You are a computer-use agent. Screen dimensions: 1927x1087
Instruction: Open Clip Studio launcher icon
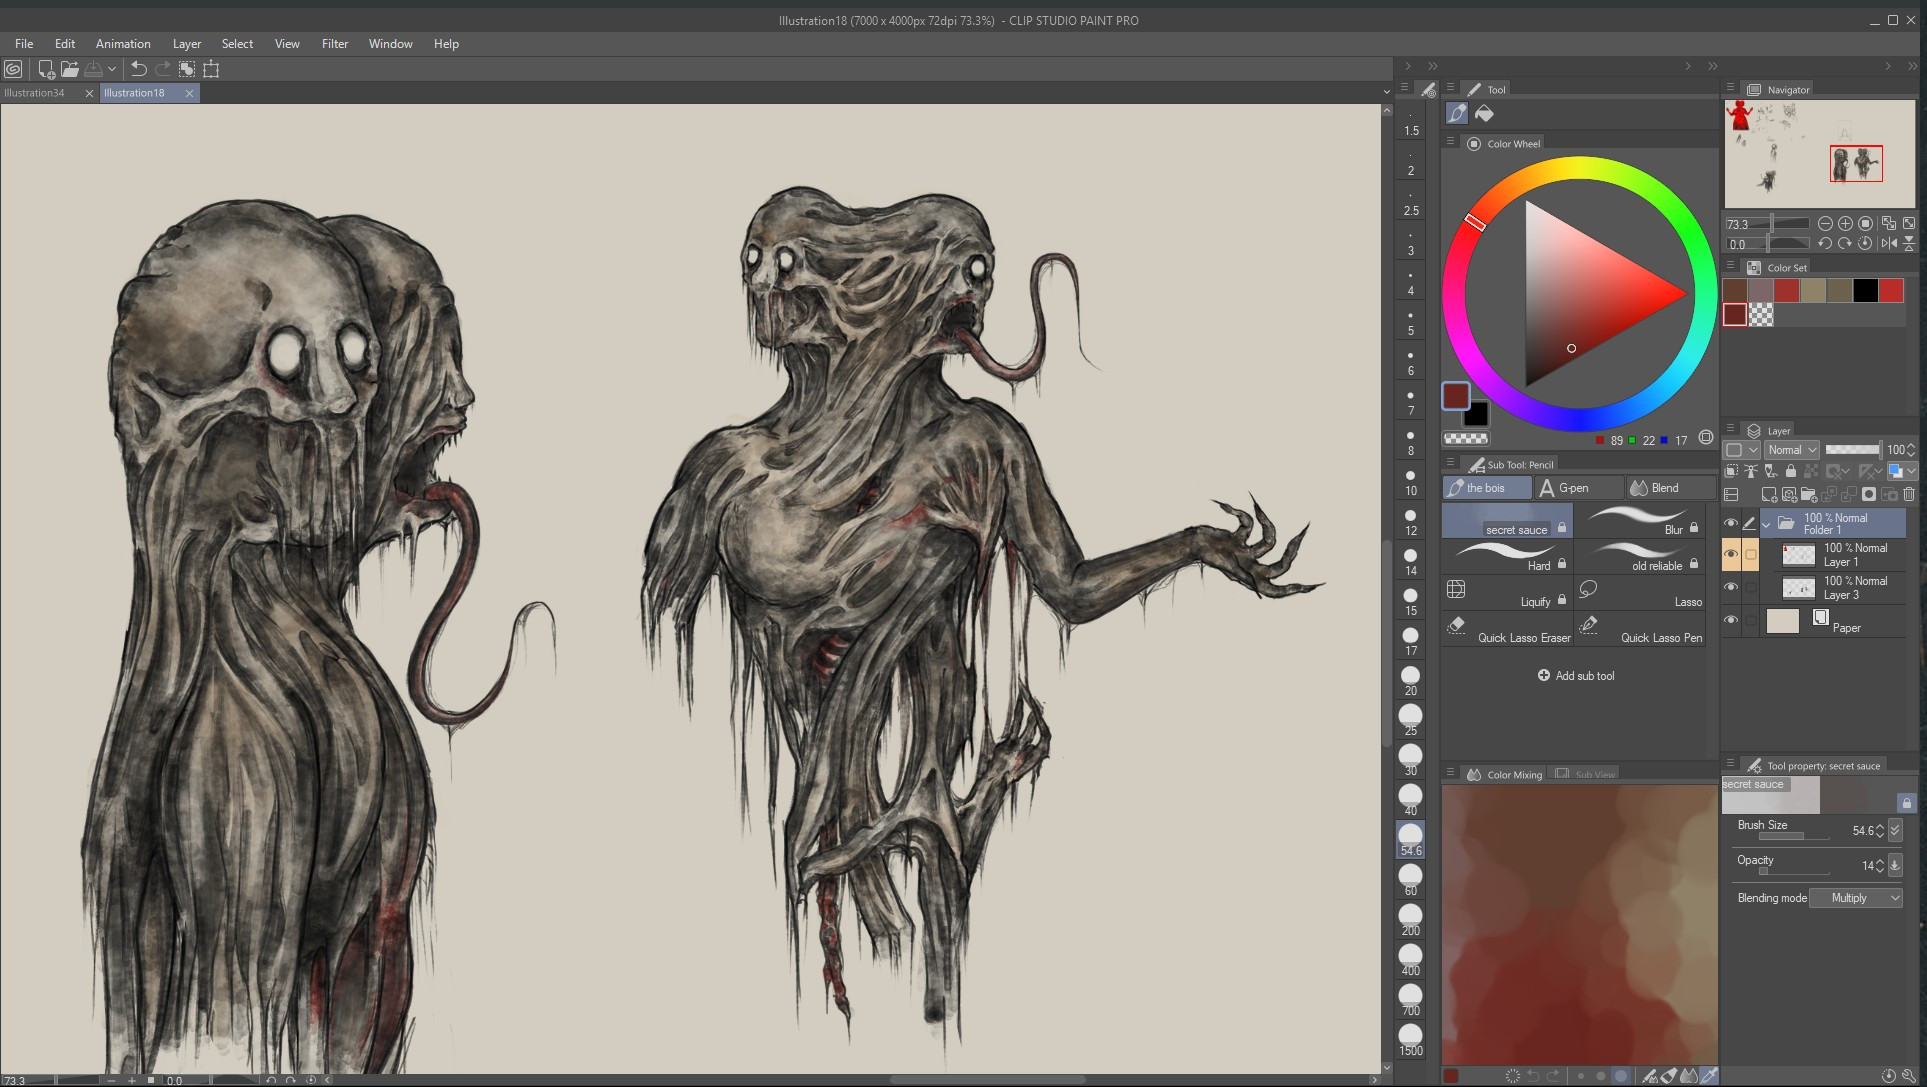[x=13, y=69]
